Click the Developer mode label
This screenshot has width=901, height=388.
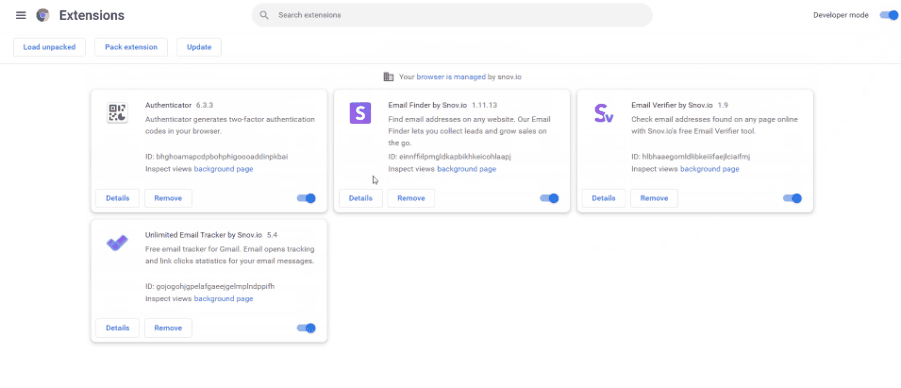pos(841,16)
